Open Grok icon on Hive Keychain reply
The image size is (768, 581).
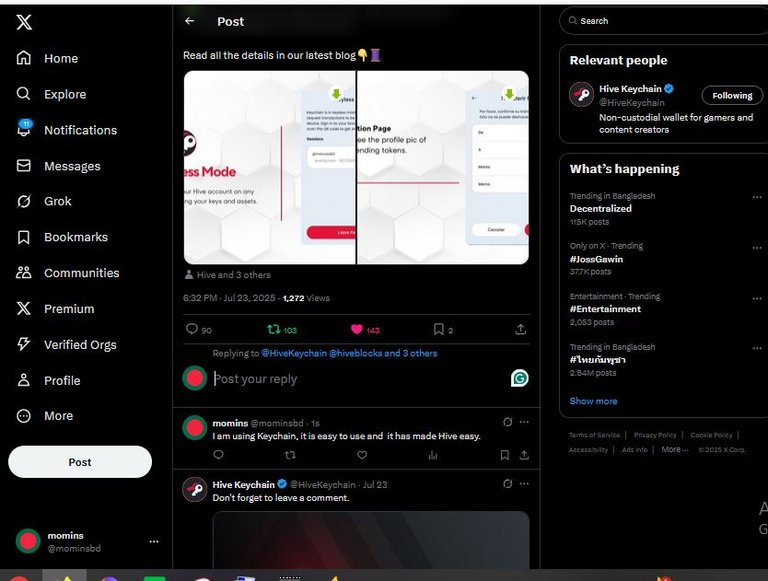click(x=507, y=484)
